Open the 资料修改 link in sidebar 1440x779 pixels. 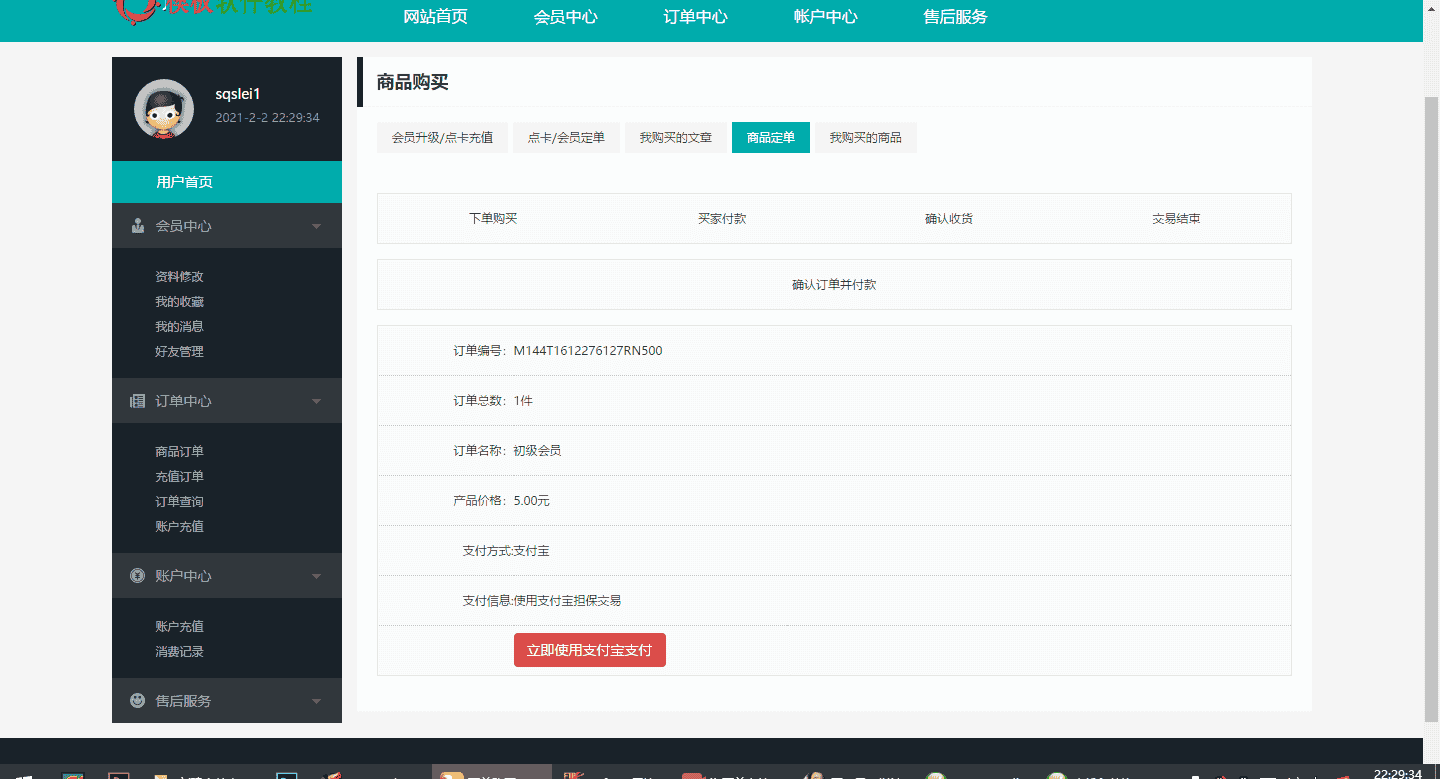click(177, 276)
